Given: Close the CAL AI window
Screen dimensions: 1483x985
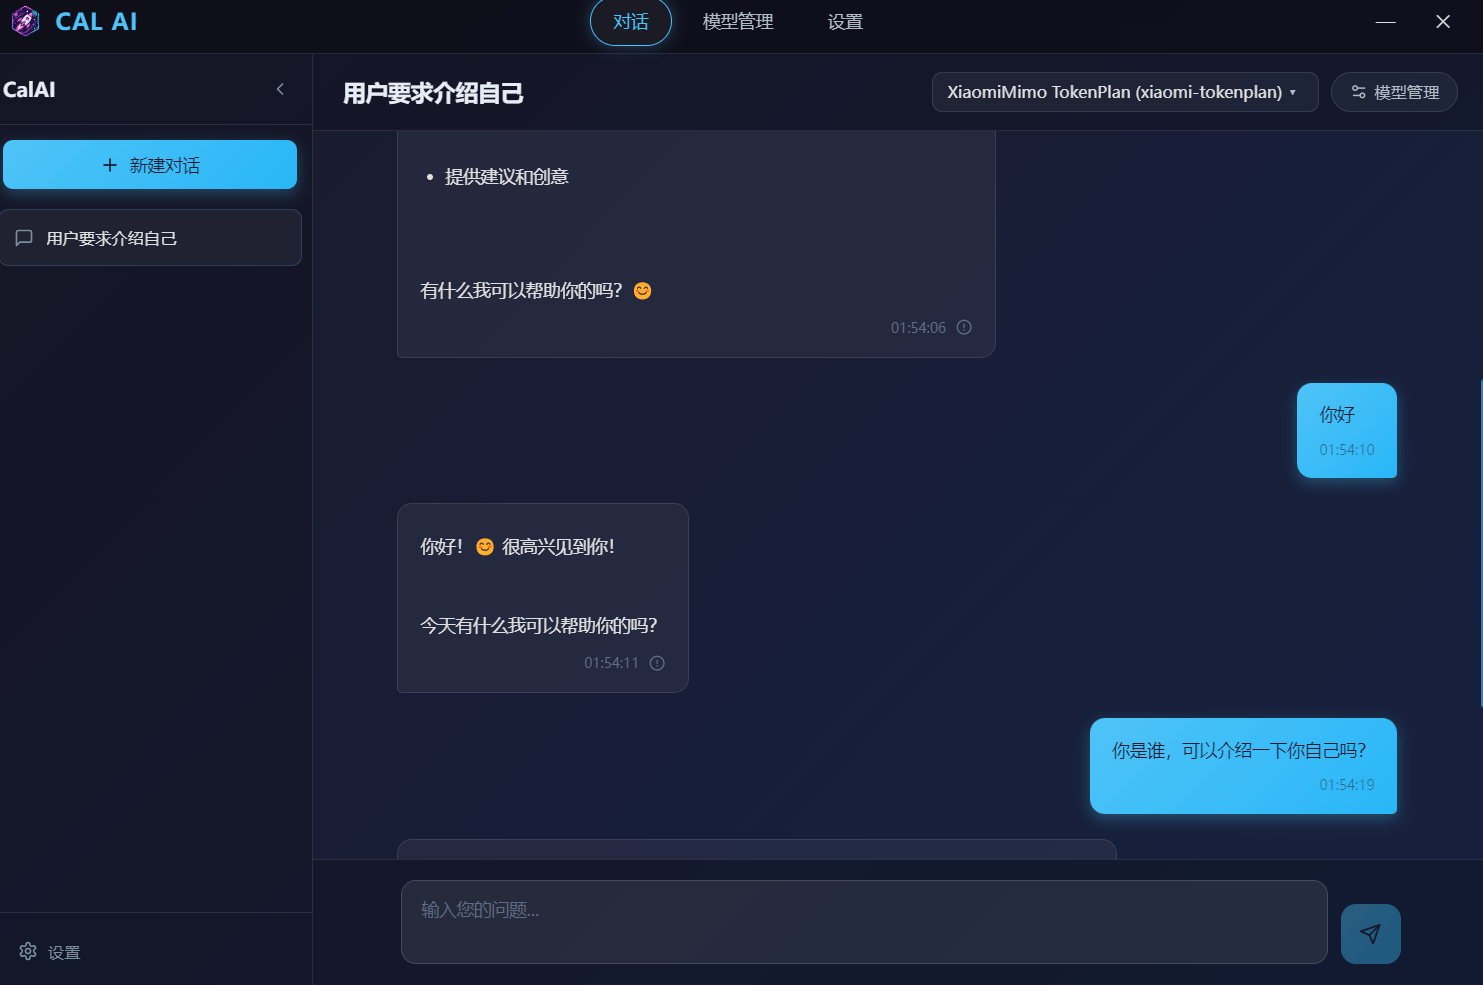Looking at the screenshot, I should [x=1443, y=22].
